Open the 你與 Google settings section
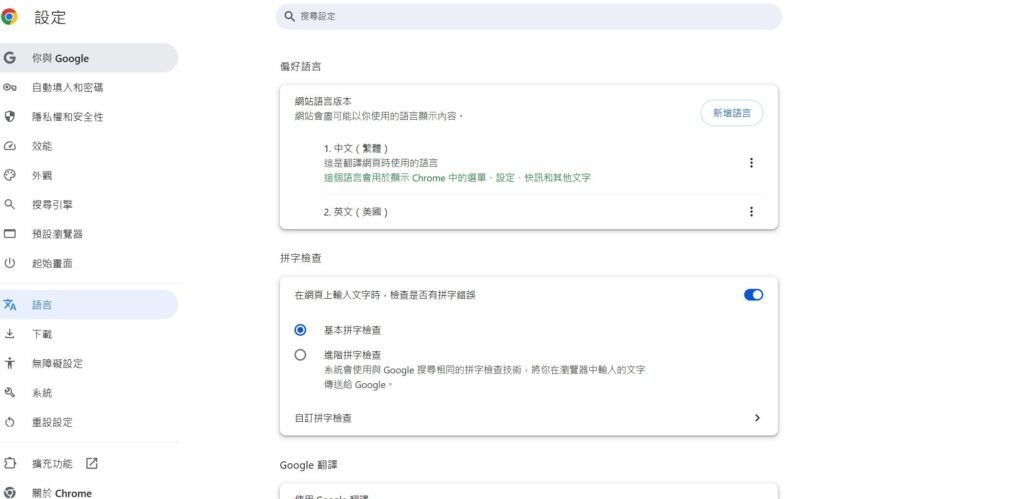Viewport: 1024px width, 499px height. coord(89,58)
